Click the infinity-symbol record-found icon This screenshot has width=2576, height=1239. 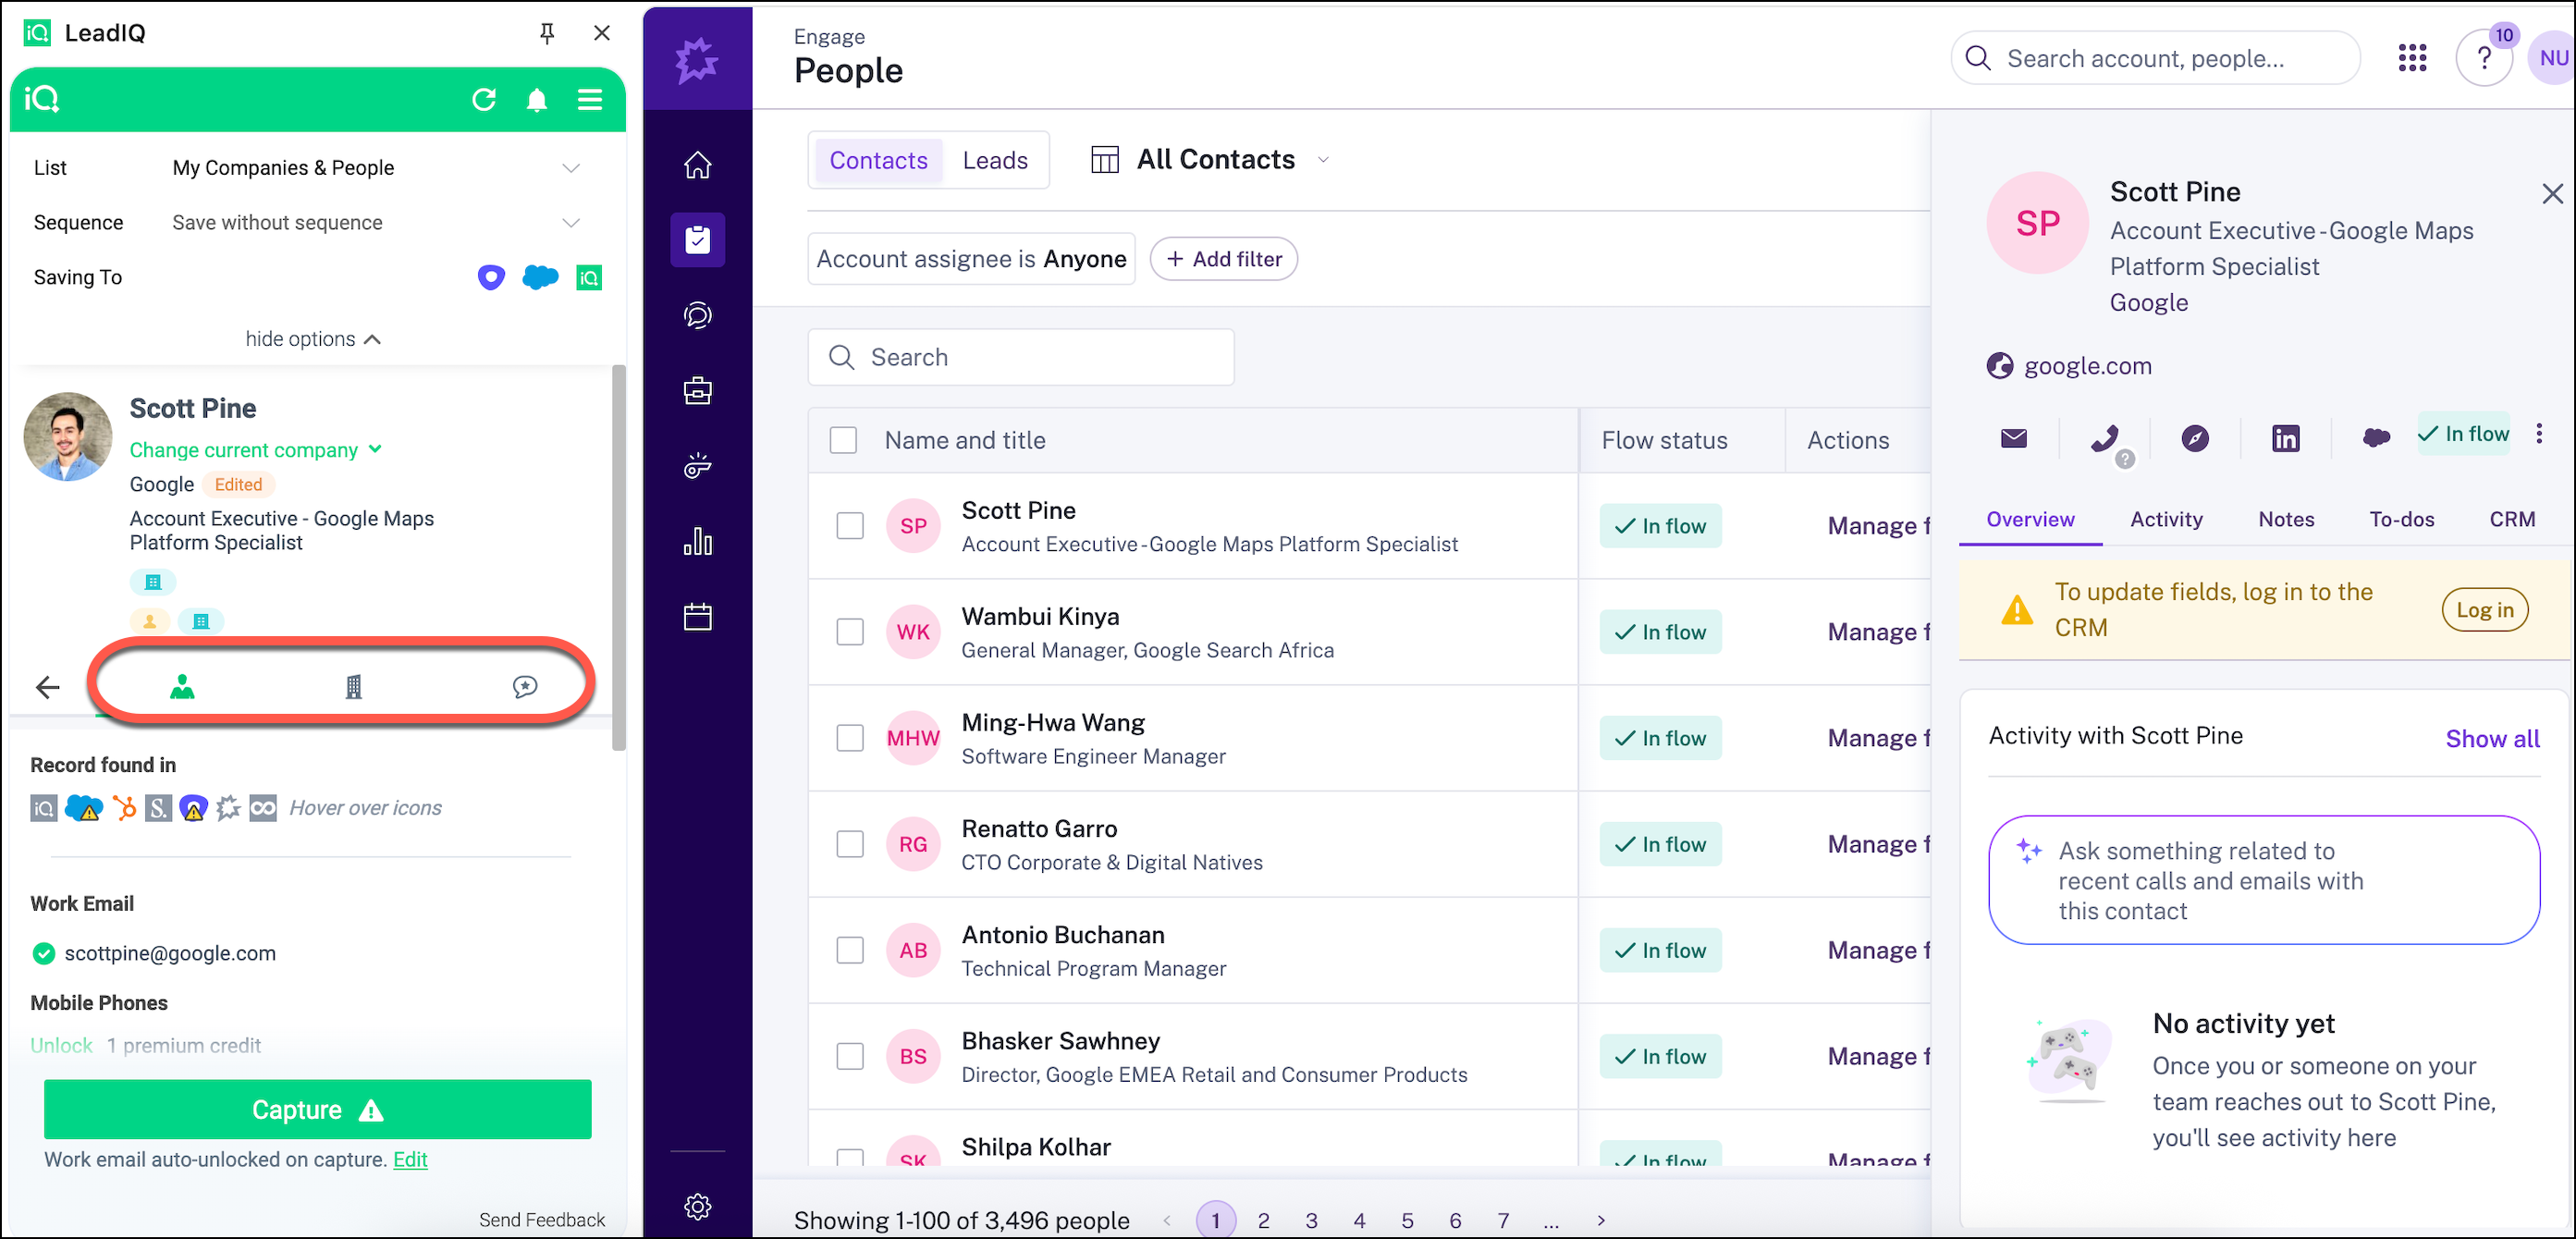click(263, 807)
